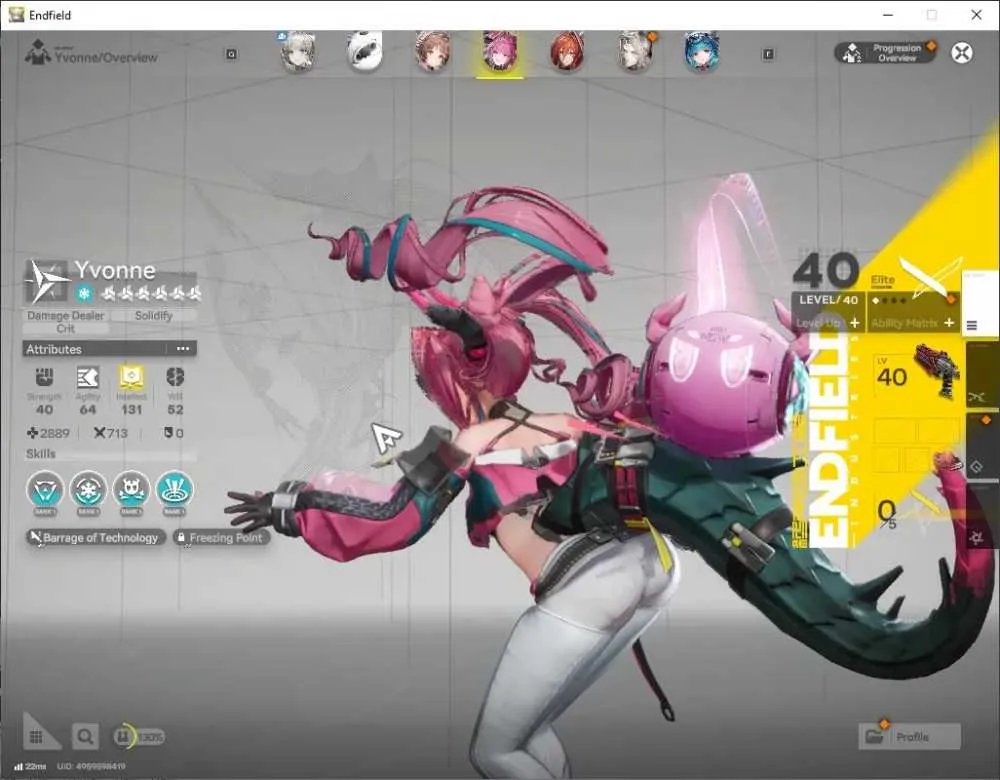Open the first skill icon with triangle emblem

tap(45, 490)
